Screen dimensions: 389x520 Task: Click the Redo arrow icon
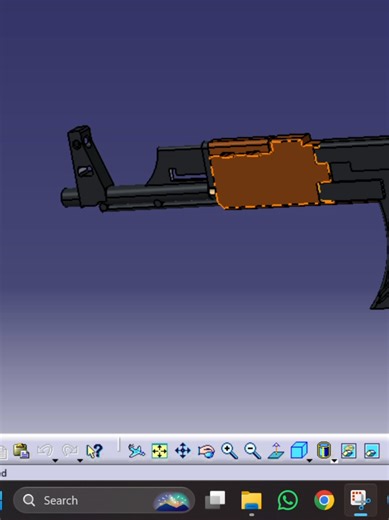tap(69, 450)
